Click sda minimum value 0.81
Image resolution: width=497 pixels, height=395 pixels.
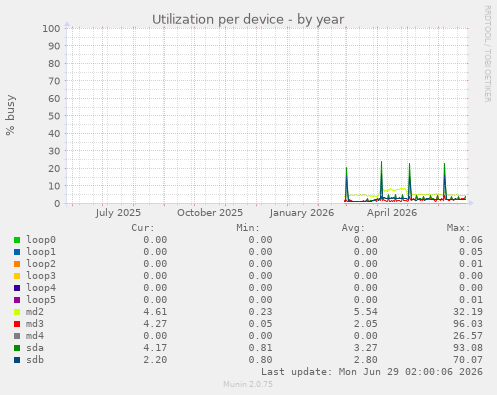pos(260,348)
